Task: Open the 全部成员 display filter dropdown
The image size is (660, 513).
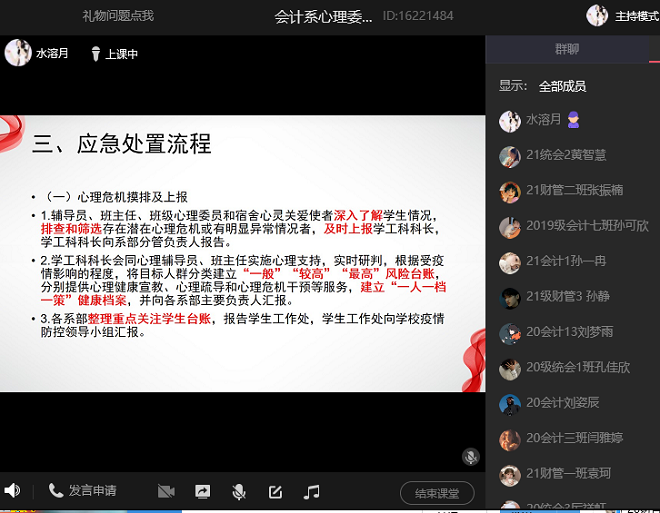Action: [x=562, y=86]
